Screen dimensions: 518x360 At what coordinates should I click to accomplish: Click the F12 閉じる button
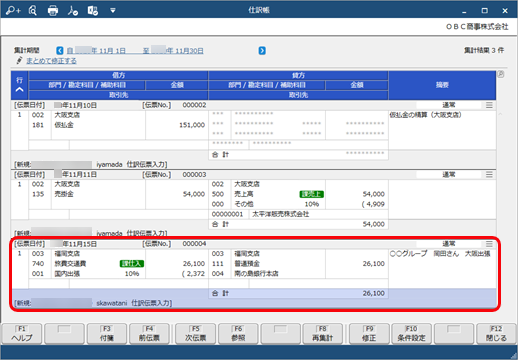click(x=496, y=333)
